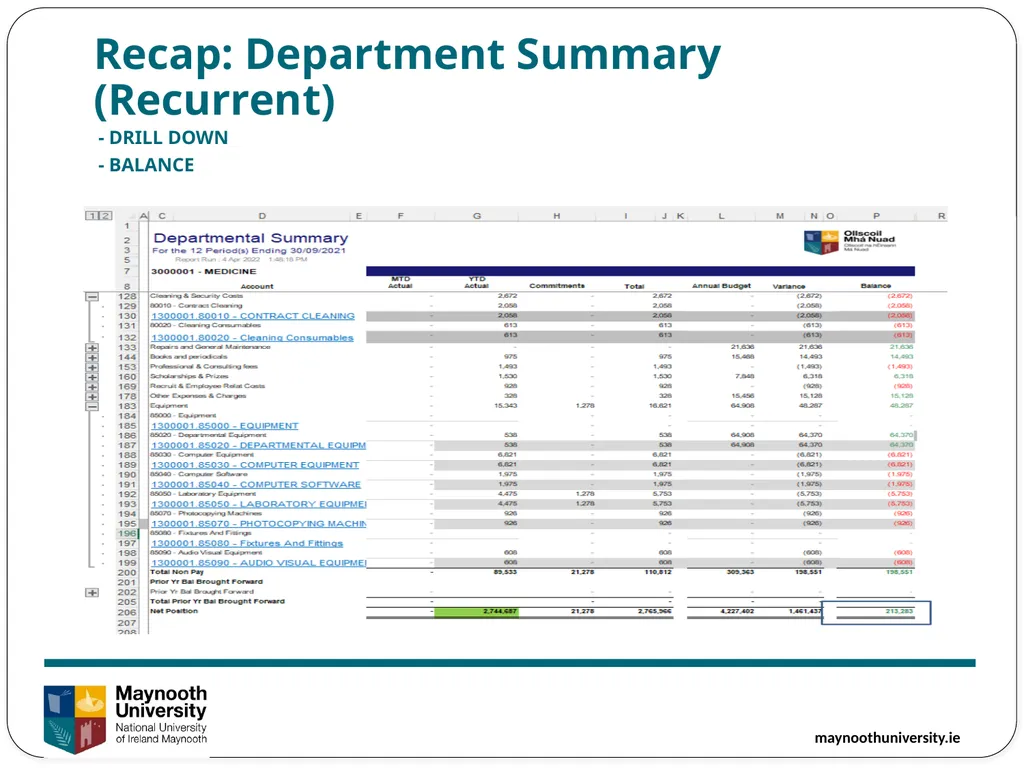Viewport: 1024px width, 768px height.
Task: Click the green Net Position YTD Actual cell
Action: pyautogui.click(x=477, y=612)
